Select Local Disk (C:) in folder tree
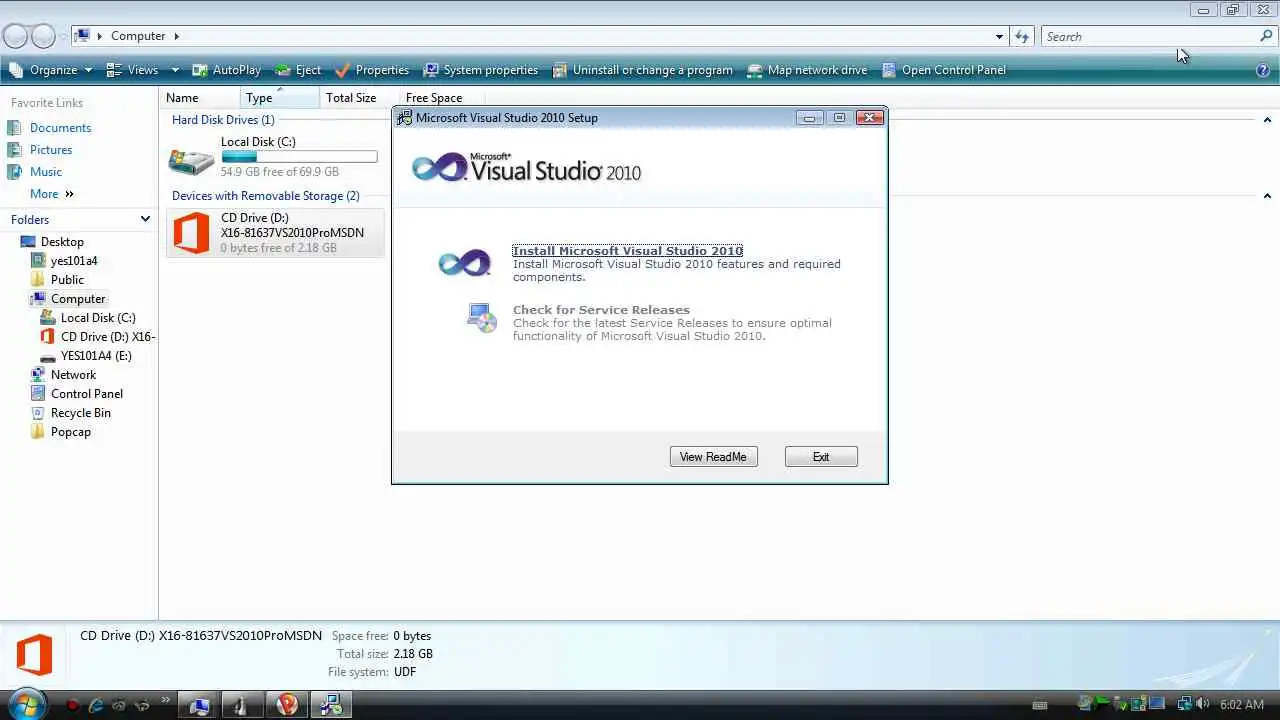1280x720 pixels. click(x=97, y=318)
